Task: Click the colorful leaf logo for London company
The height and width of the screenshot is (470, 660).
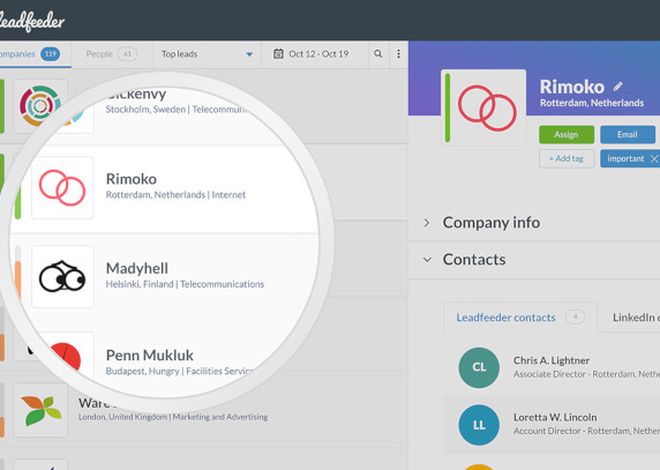Action: [x=41, y=409]
